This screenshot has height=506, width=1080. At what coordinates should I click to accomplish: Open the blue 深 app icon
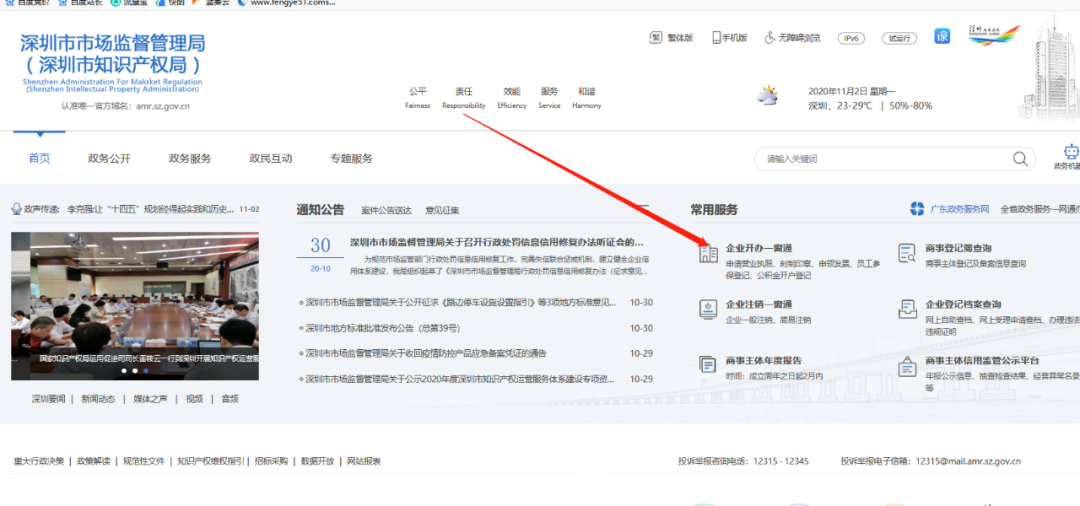click(942, 36)
